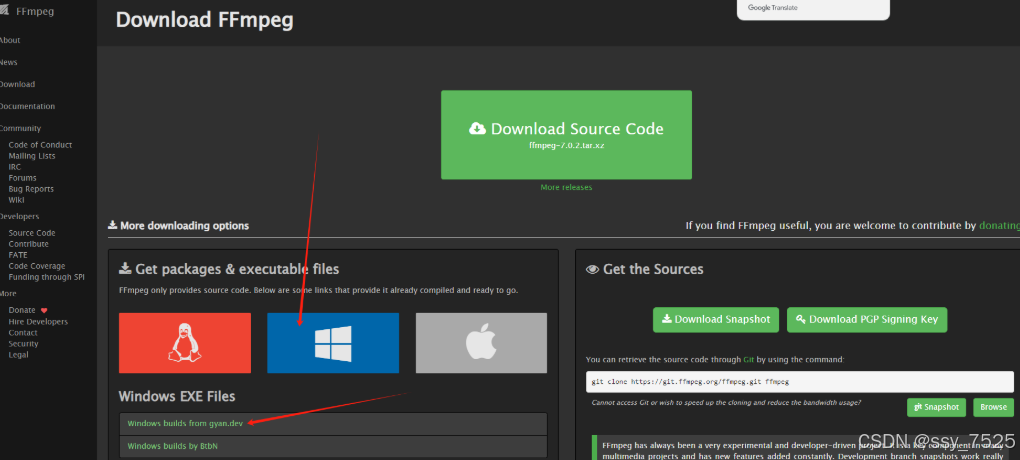Click the Get the Sources heading
The height and width of the screenshot is (460, 1020).
tap(645, 269)
